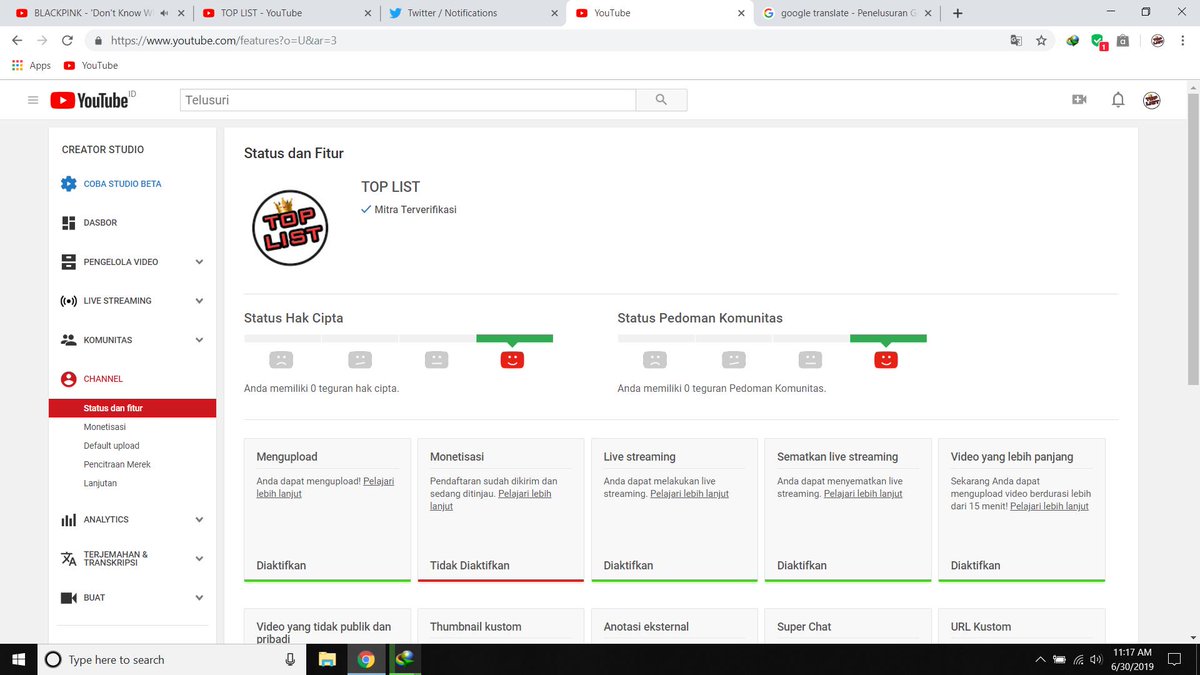Click the taskbar volume icon
The width and height of the screenshot is (1200, 675).
click(x=1096, y=659)
